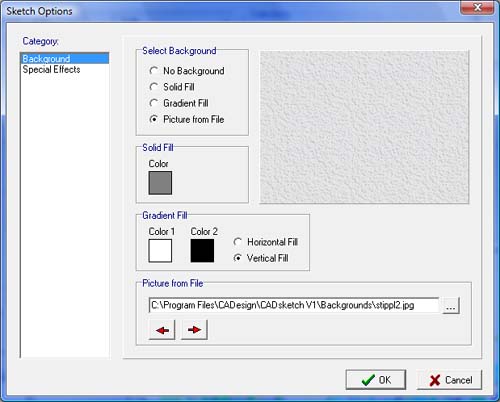The width and height of the screenshot is (500, 402).
Task: Click the stipple background preview image
Action: (x=364, y=127)
